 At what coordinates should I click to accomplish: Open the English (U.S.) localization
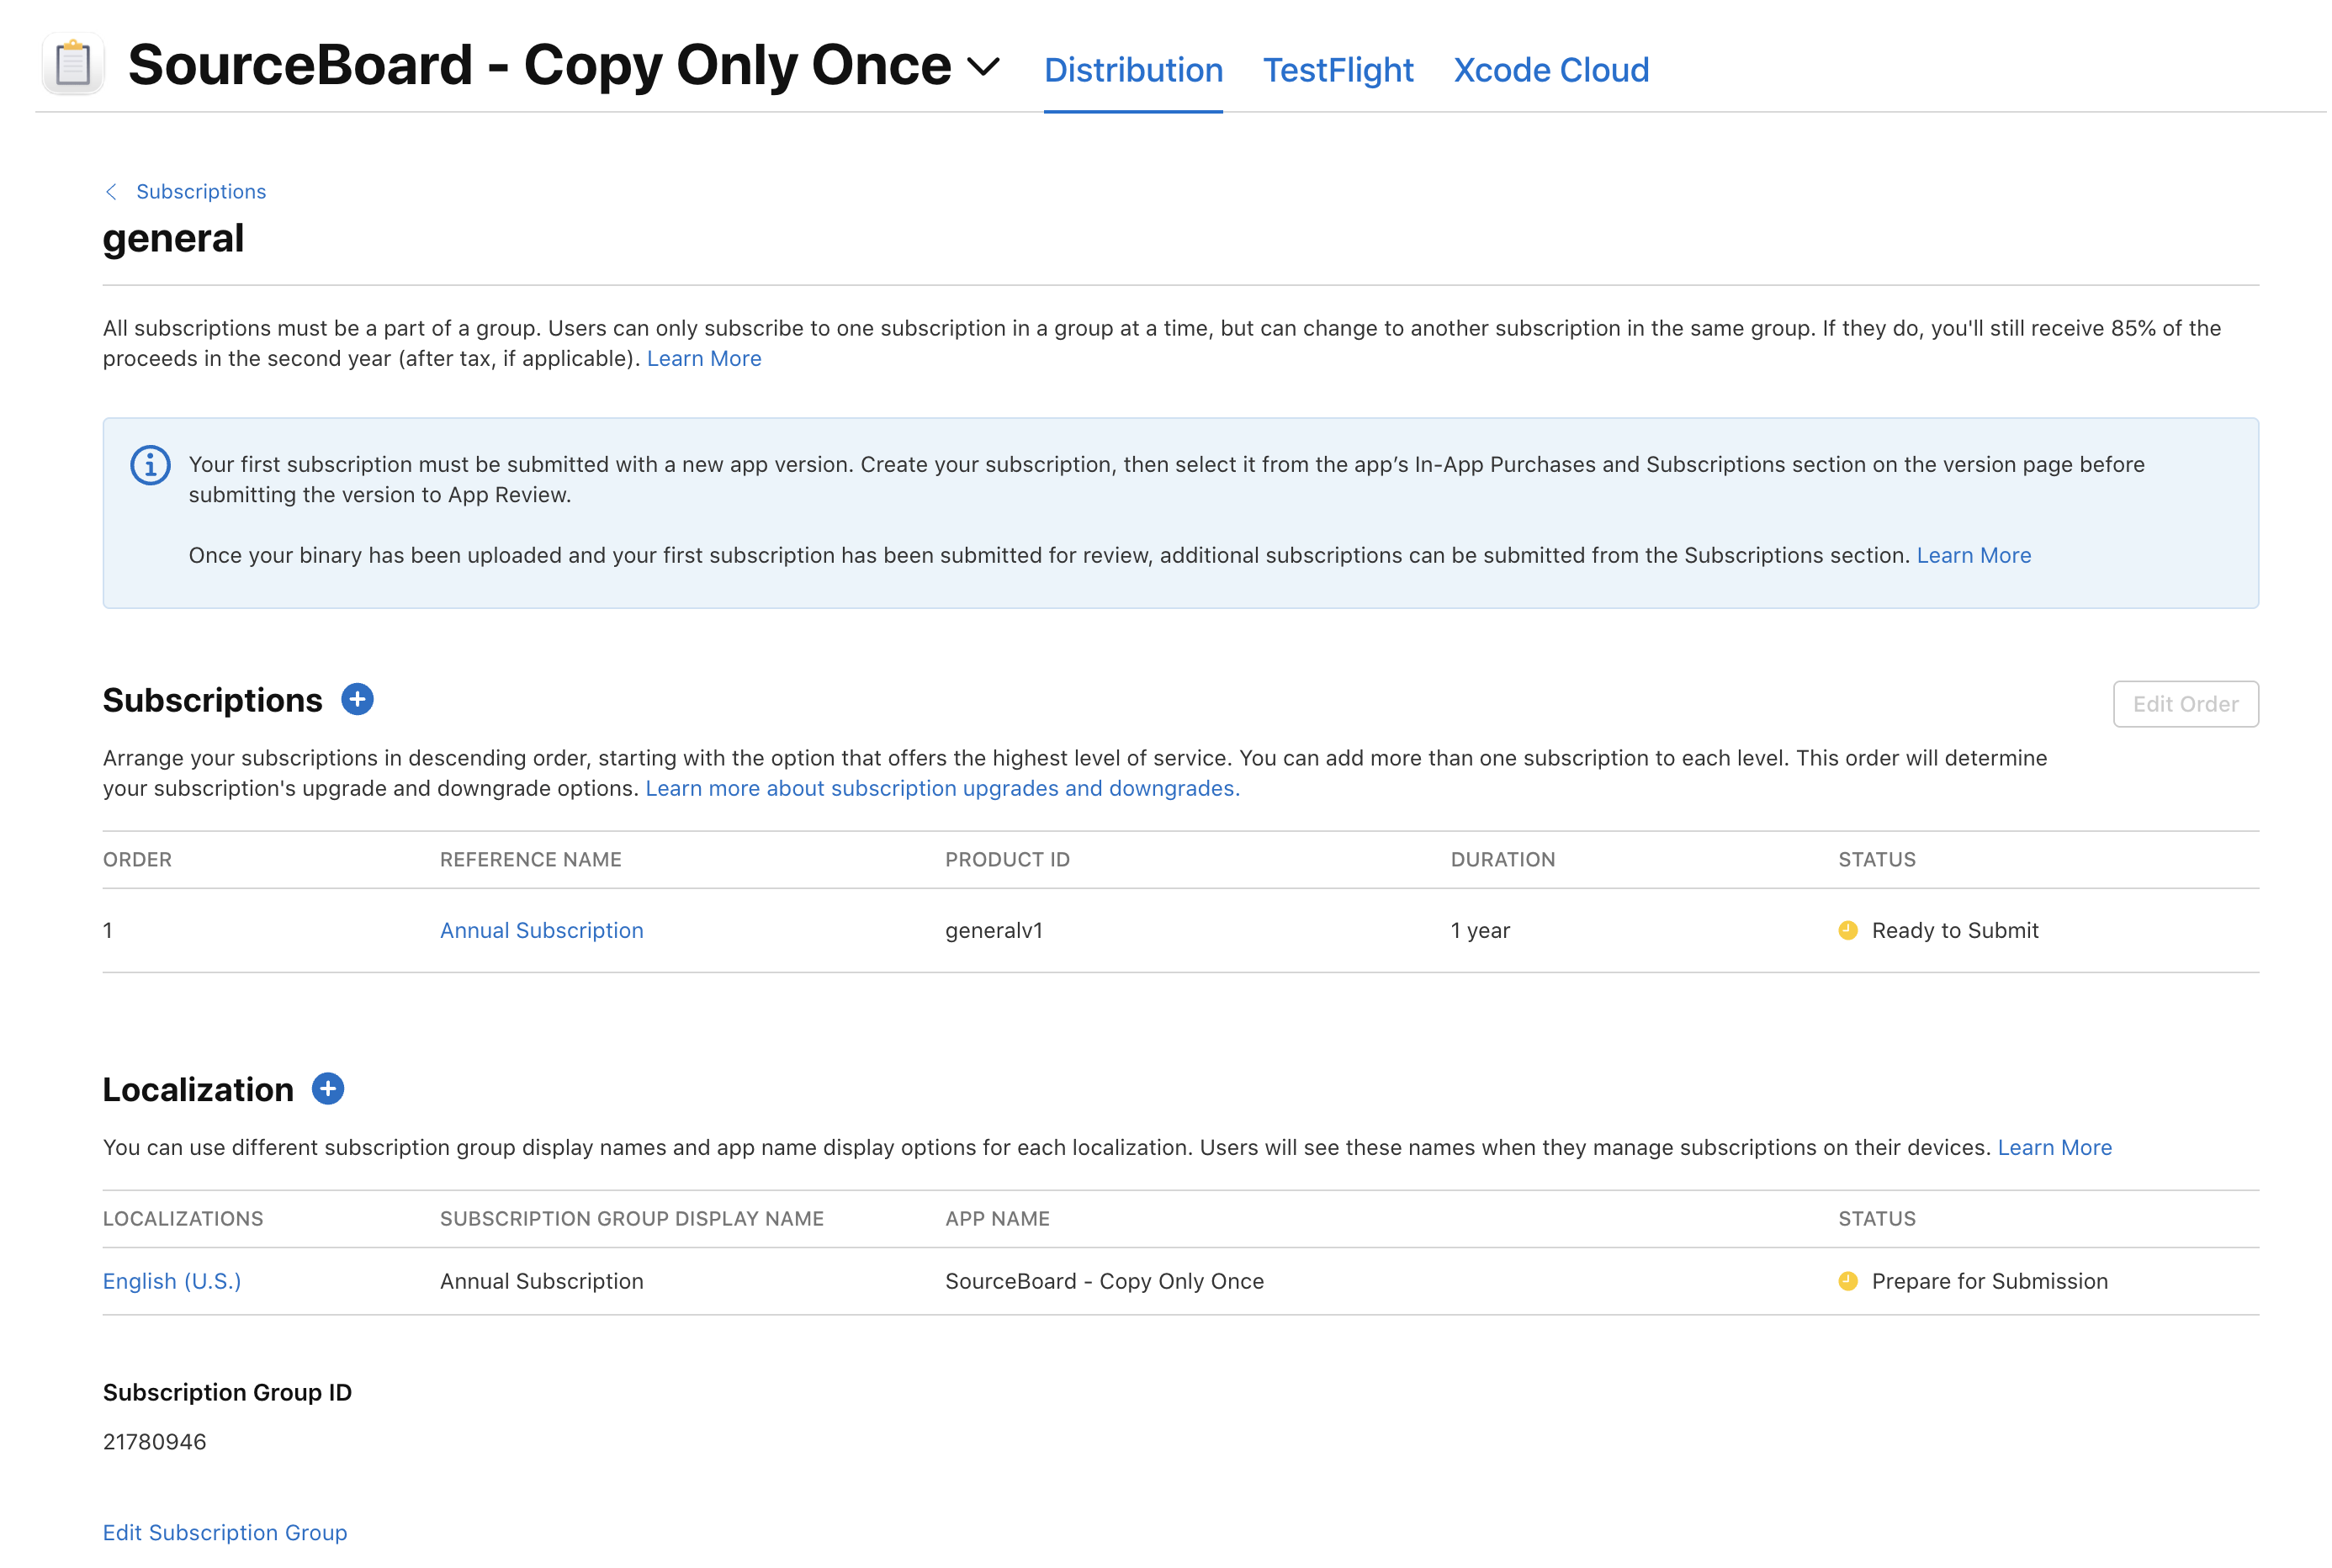pyautogui.click(x=172, y=1281)
